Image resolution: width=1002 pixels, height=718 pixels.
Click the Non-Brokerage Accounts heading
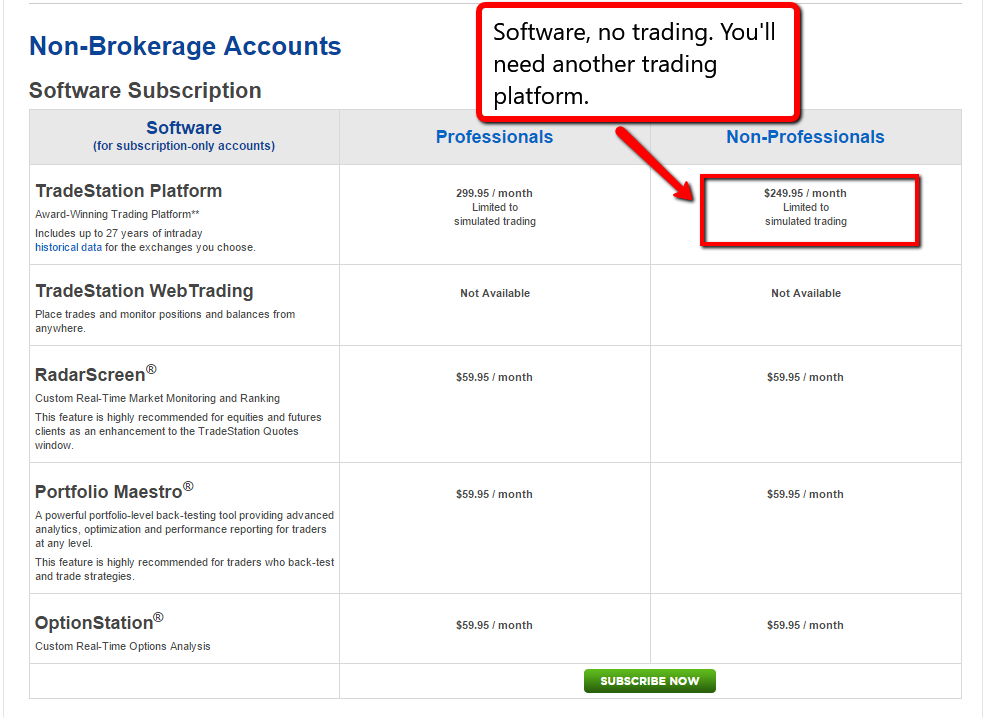[x=185, y=46]
